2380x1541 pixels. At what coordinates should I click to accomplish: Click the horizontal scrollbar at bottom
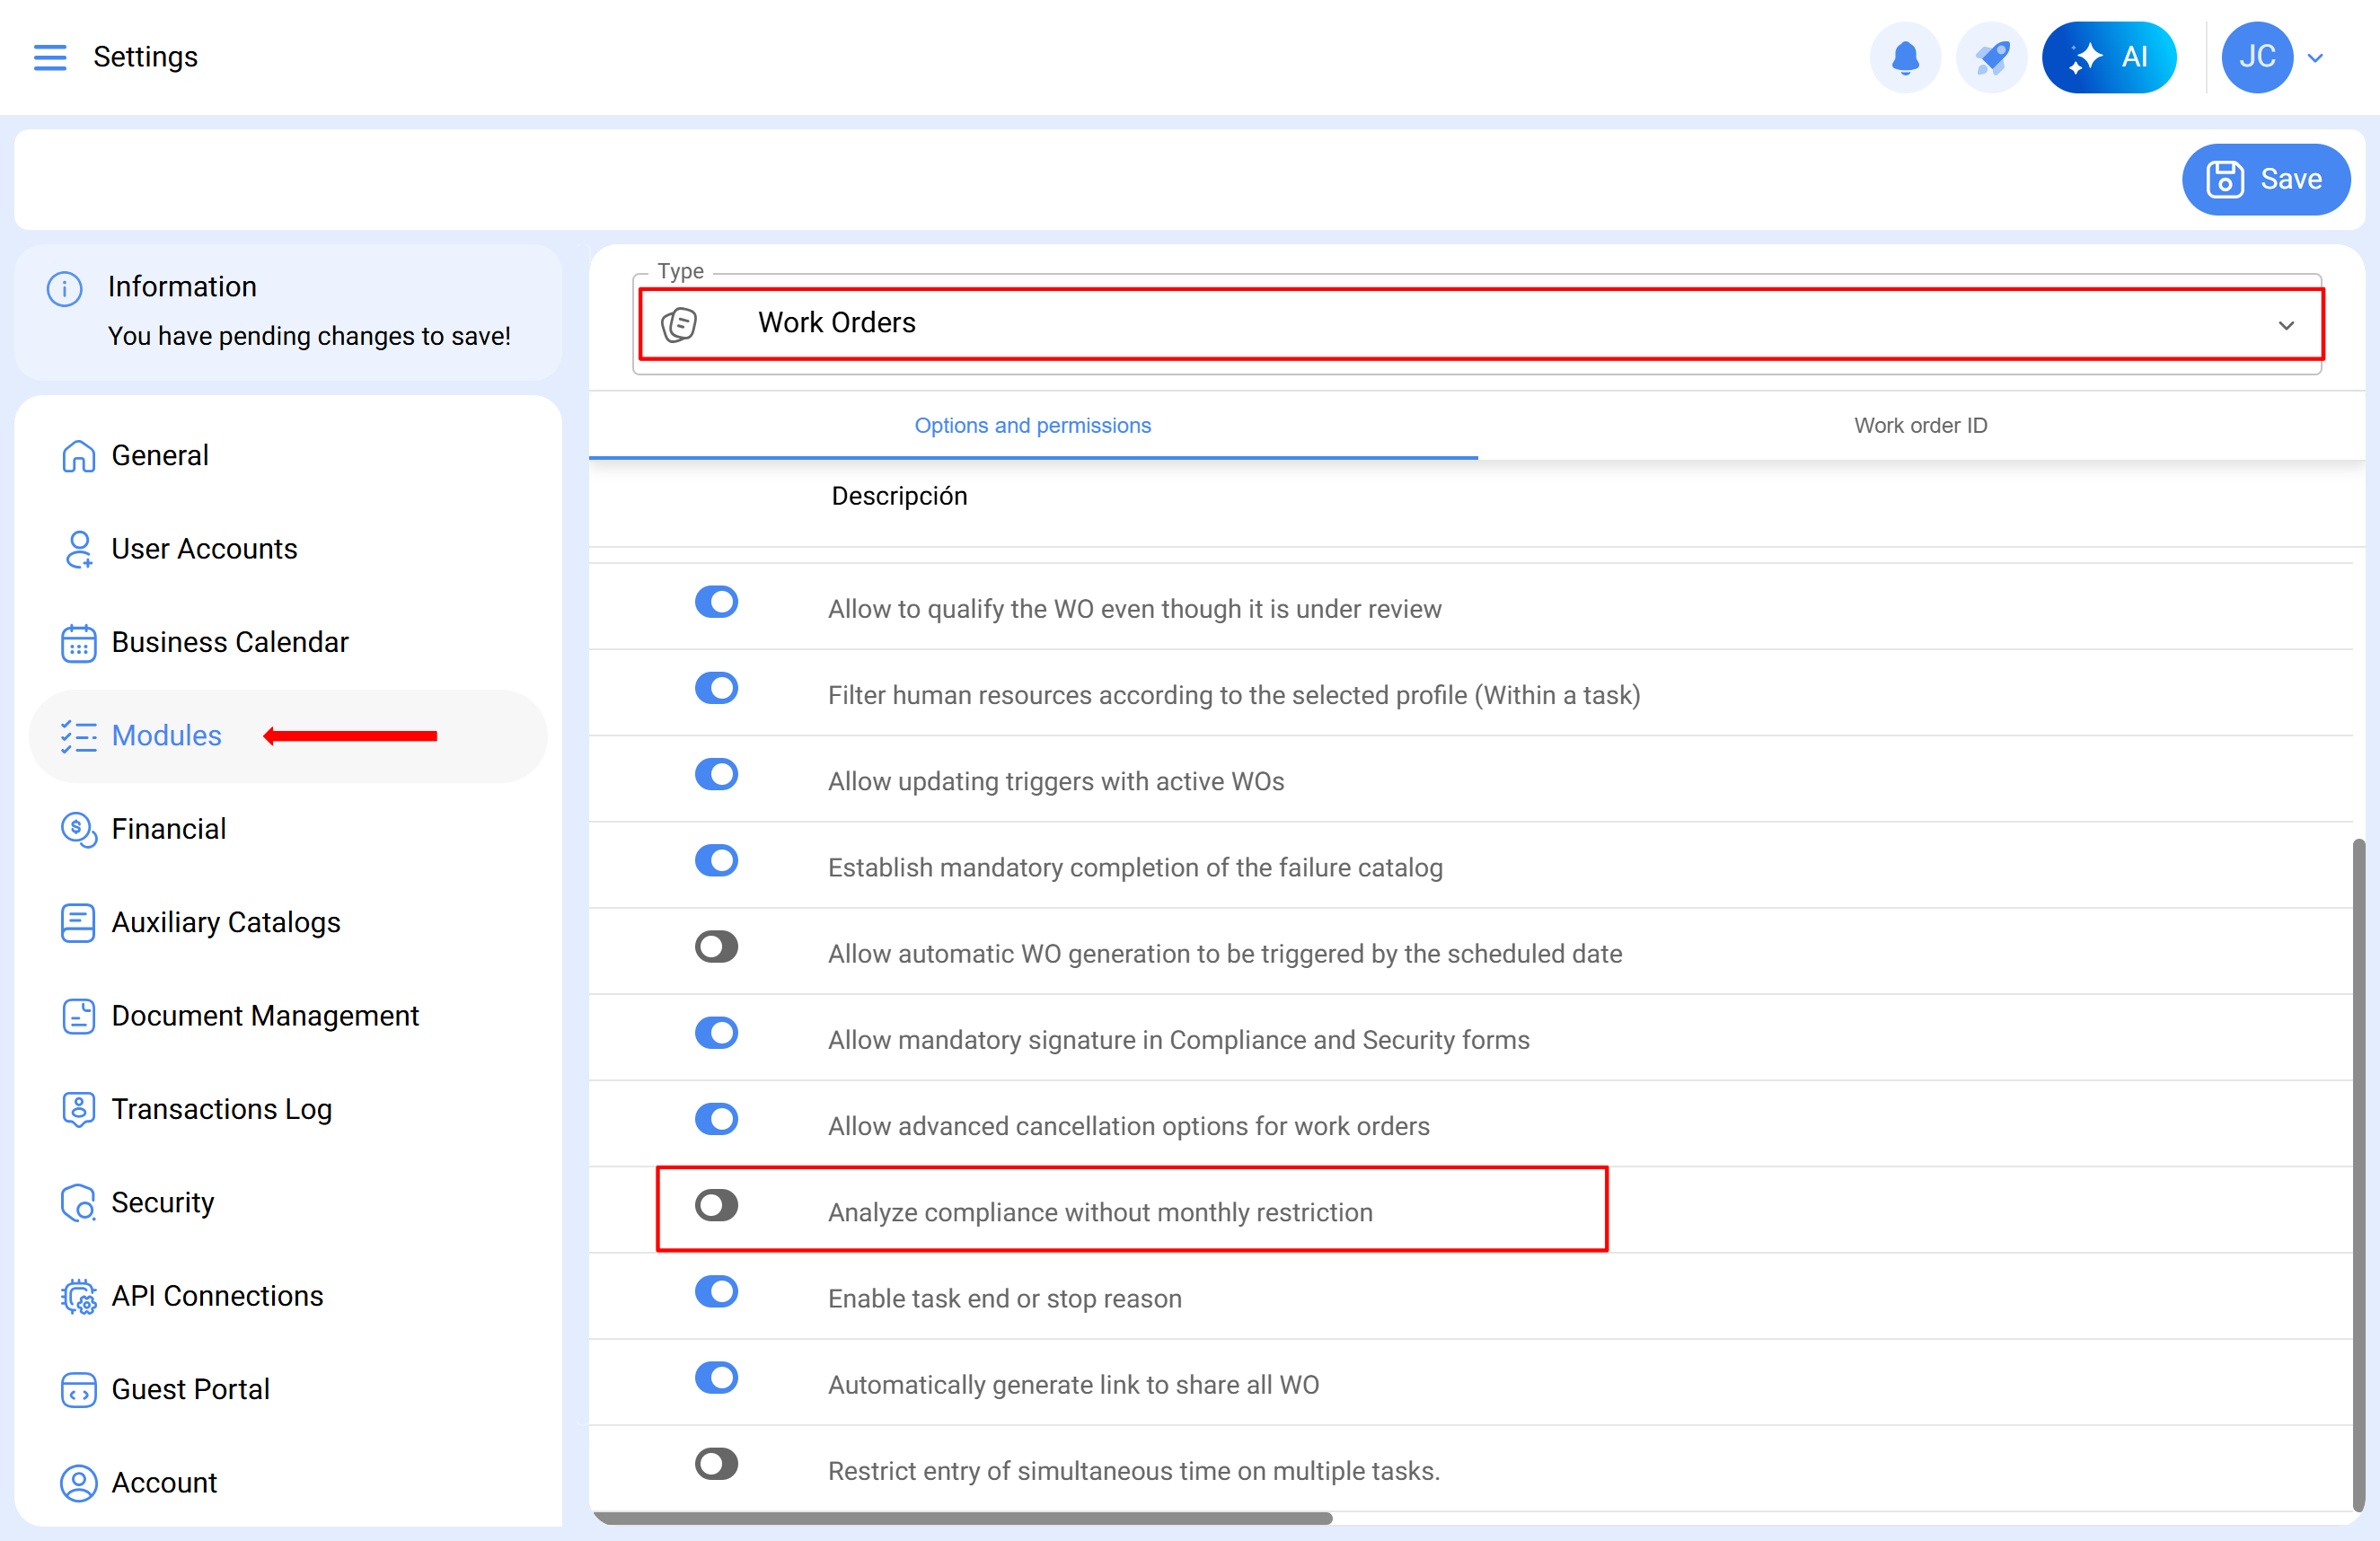coord(962,1518)
